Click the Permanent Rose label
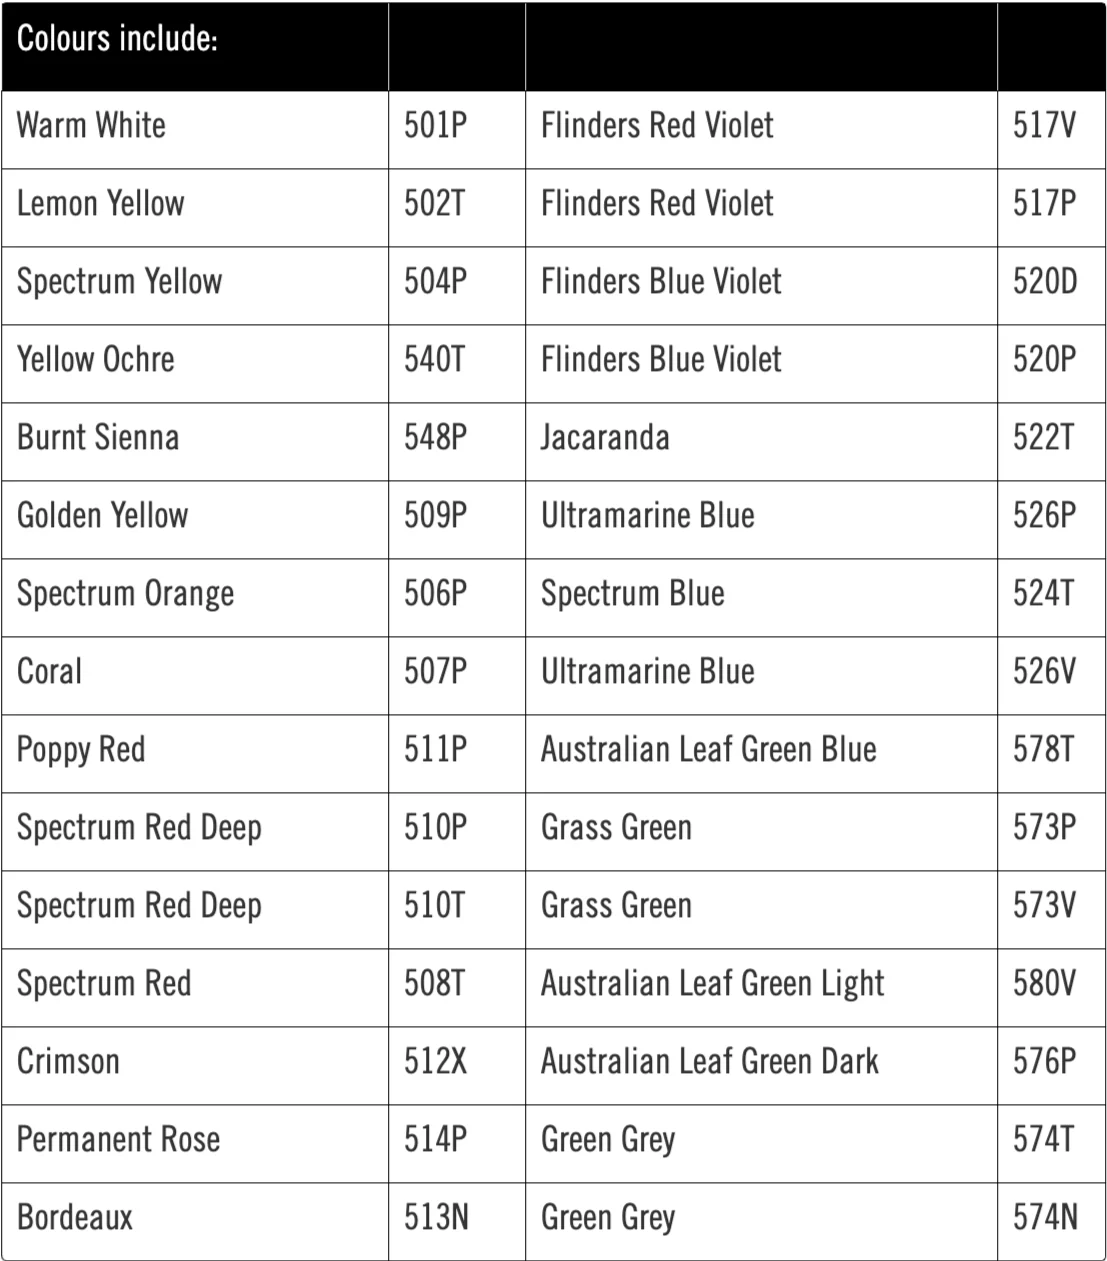The height and width of the screenshot is (1261, 1107). click(118, 1140)
